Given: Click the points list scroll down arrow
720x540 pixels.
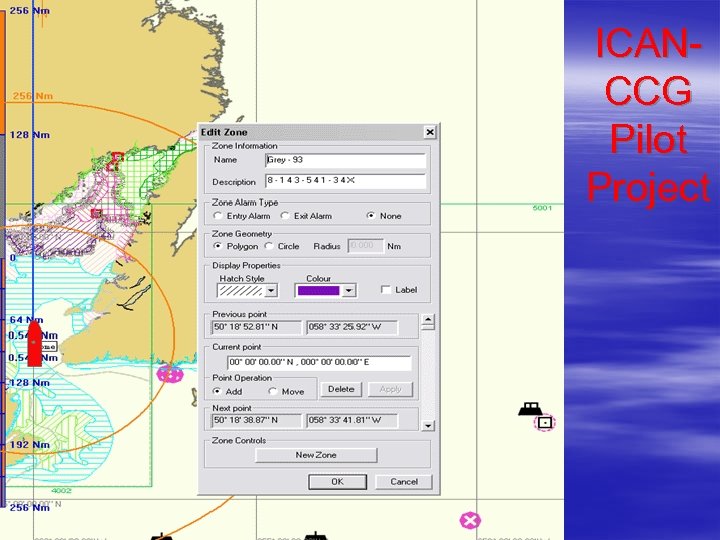Looking at the screenshot, I should pyautogui.click(x=428, y=426).
